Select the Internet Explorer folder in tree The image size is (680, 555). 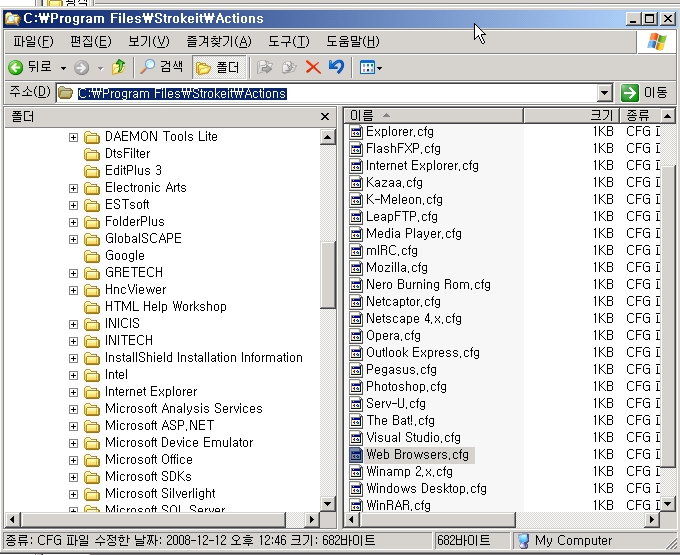[x=150, y=392]
